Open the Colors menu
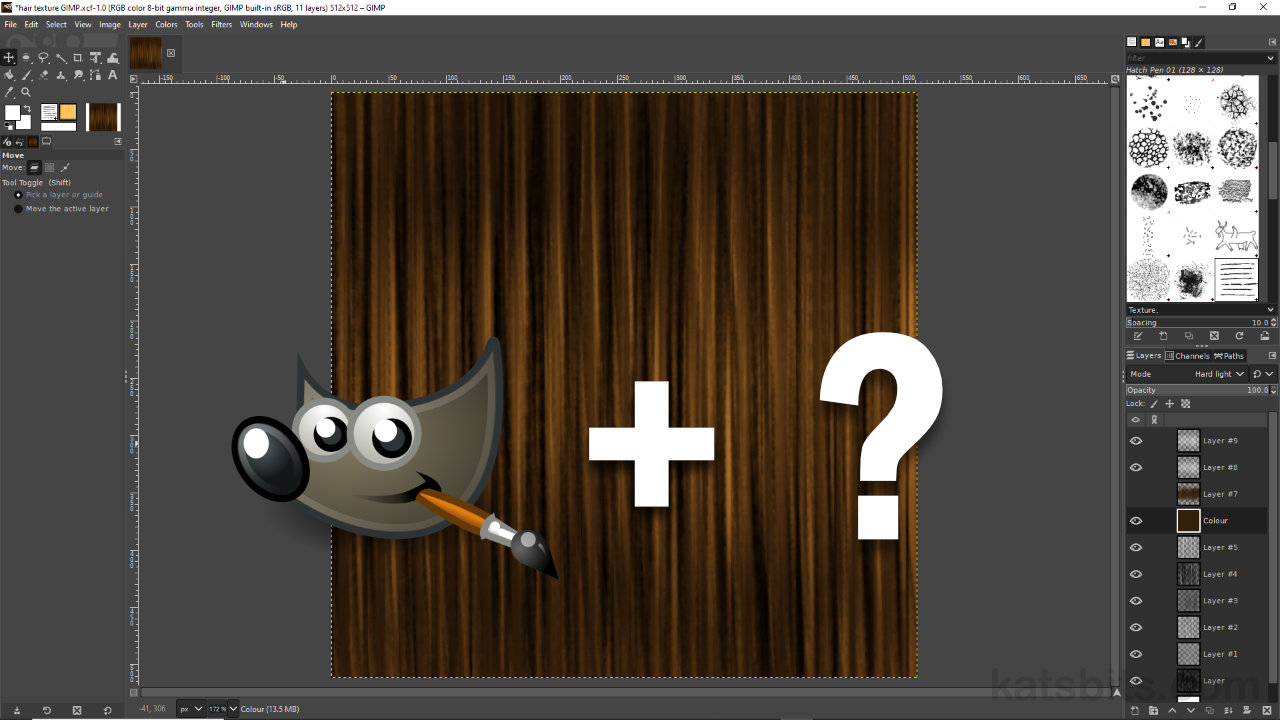This screenshot has height=720, width=1280. [x=166, y=24]
